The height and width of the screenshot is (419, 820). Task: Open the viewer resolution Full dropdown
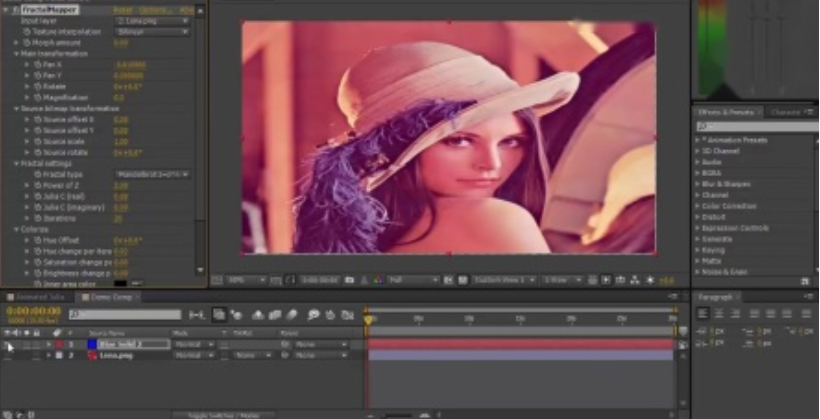point(412,280)
